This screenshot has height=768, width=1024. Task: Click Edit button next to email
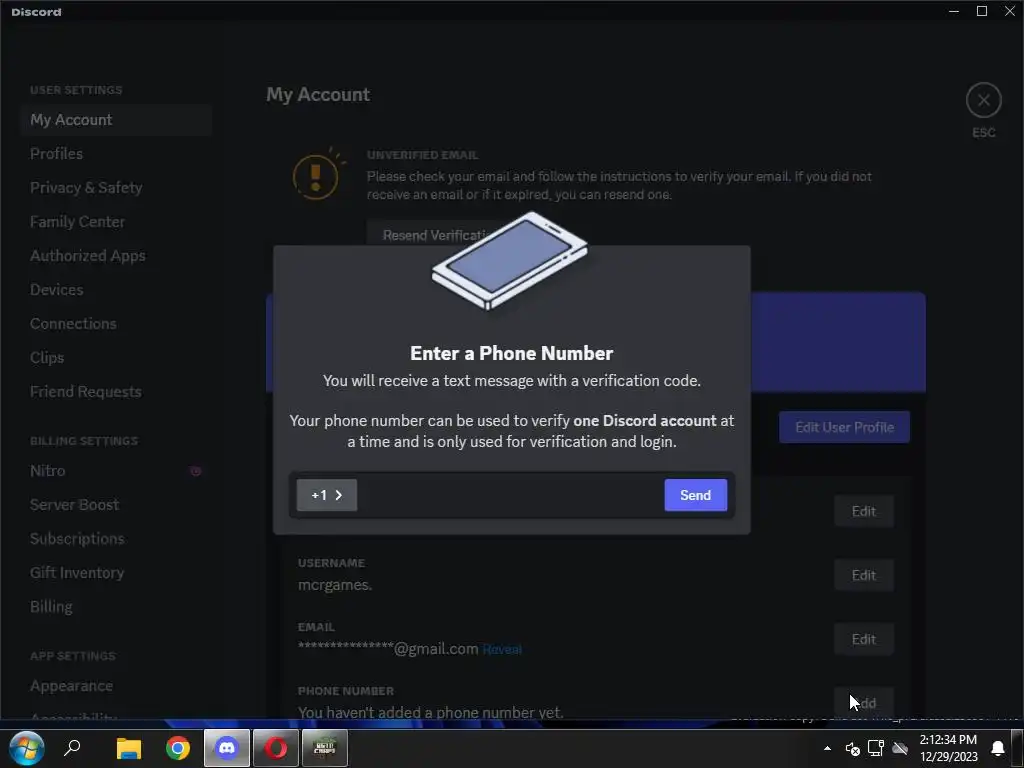point(863,639)
